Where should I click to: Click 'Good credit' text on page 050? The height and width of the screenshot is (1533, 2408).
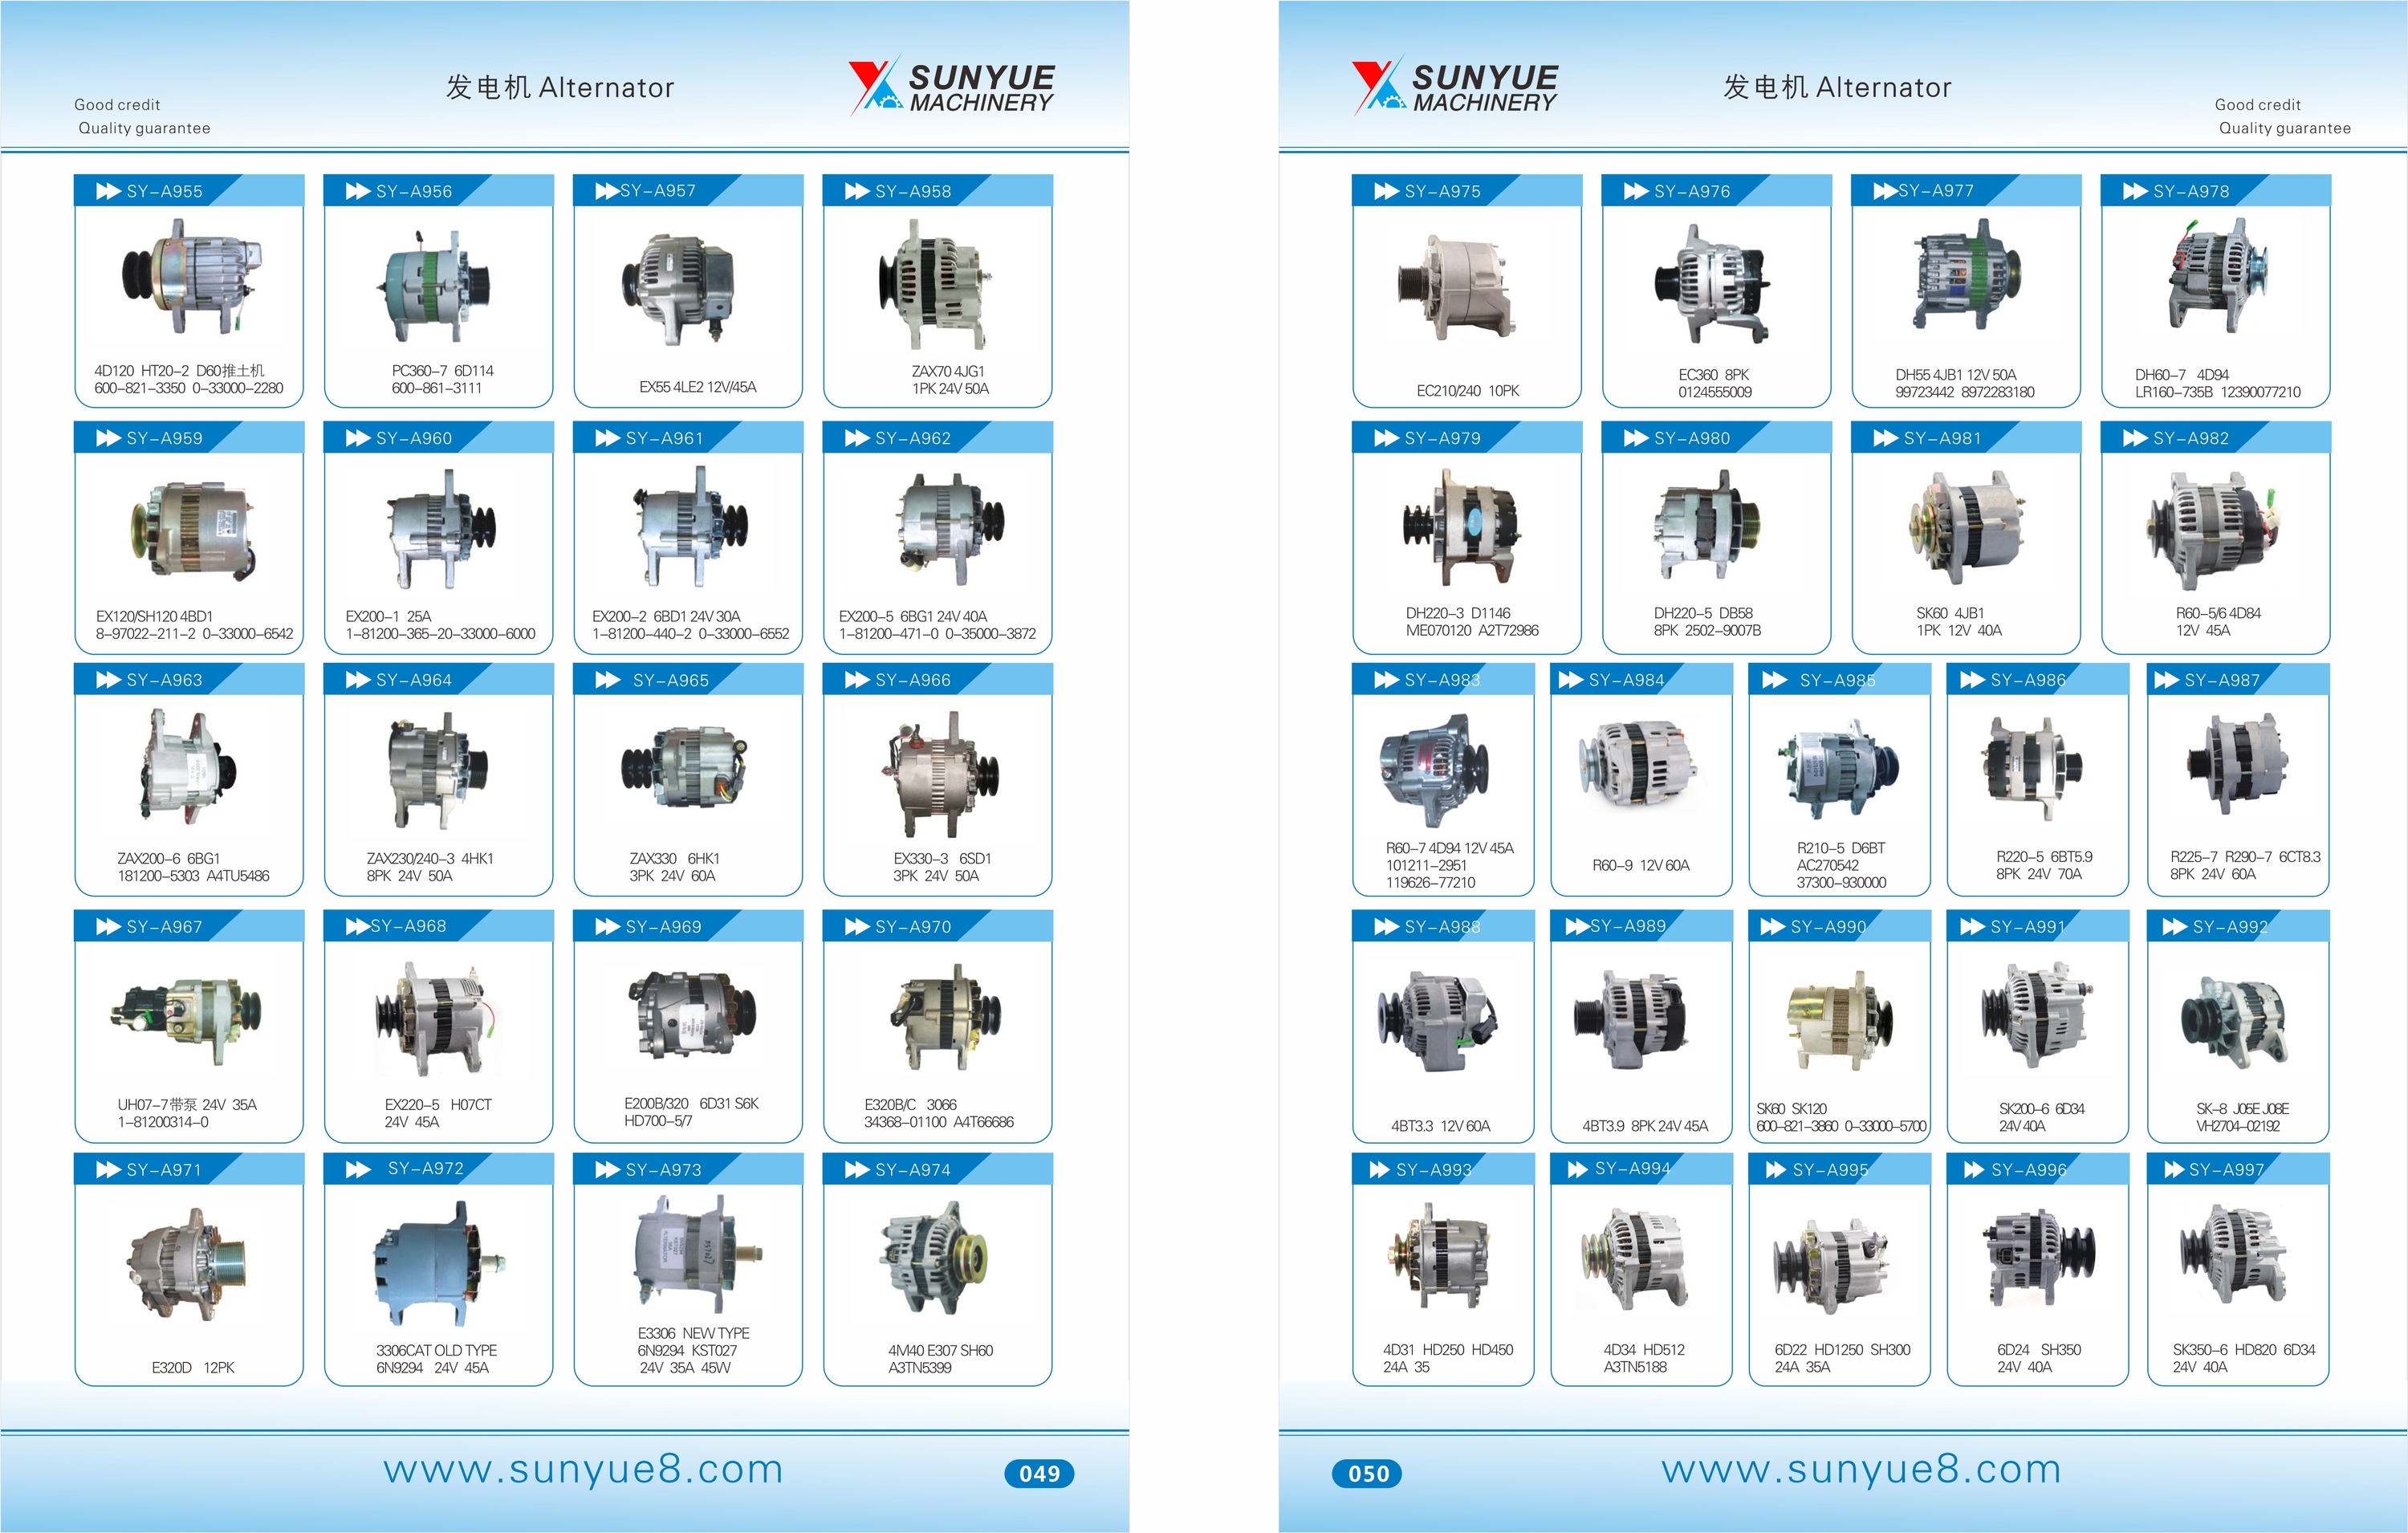click(2257, 105)
